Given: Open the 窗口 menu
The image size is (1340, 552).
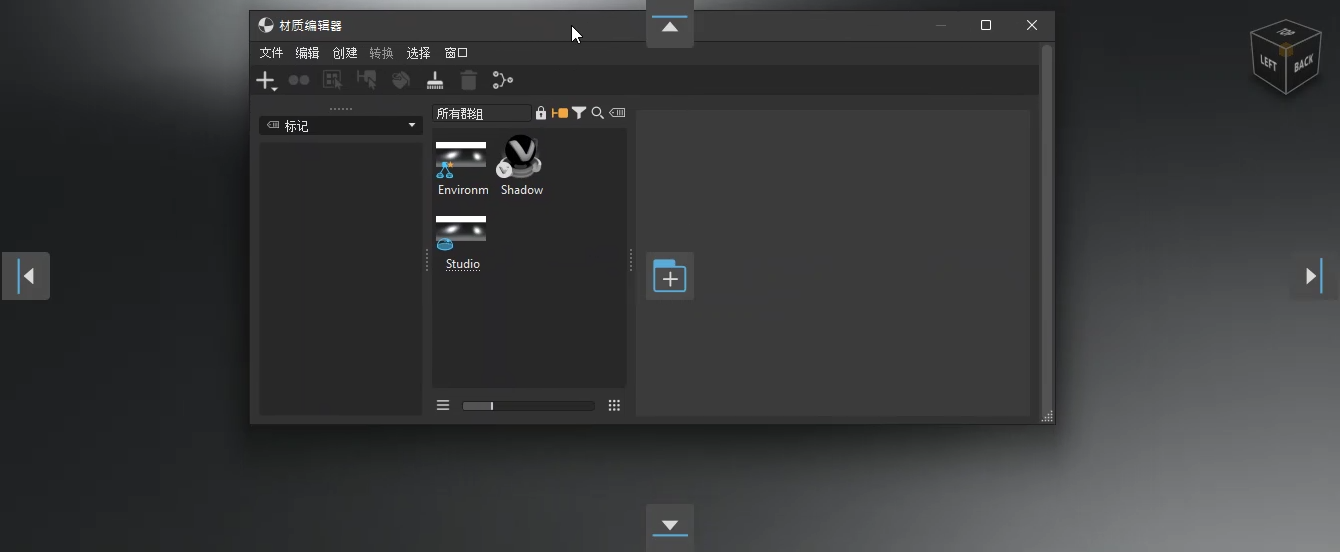Looking at the screenshot, I should click(x=456, y=53).
